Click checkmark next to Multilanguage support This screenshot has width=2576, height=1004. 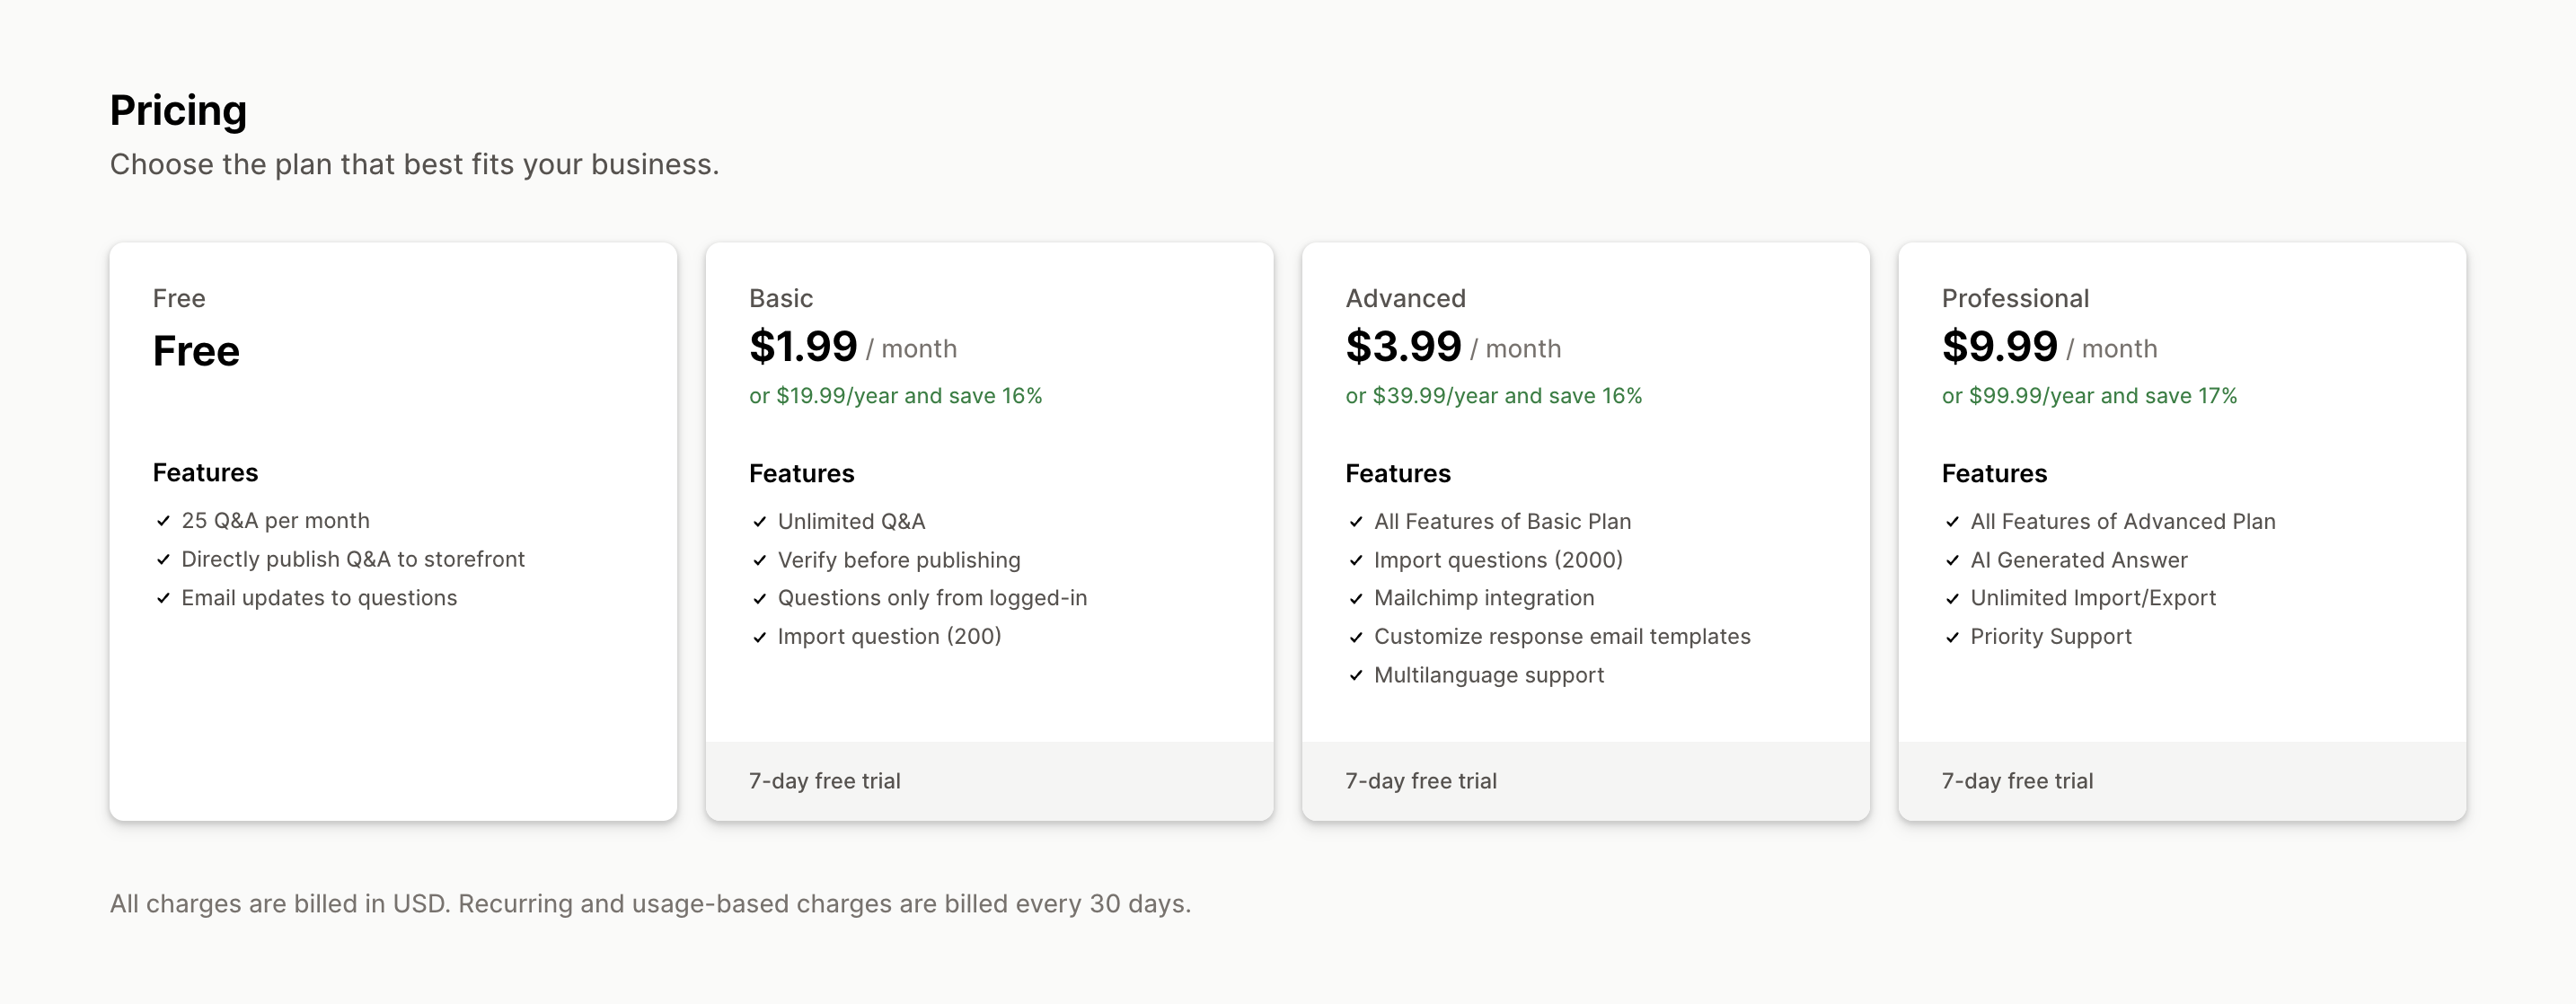pos(1356,675)
